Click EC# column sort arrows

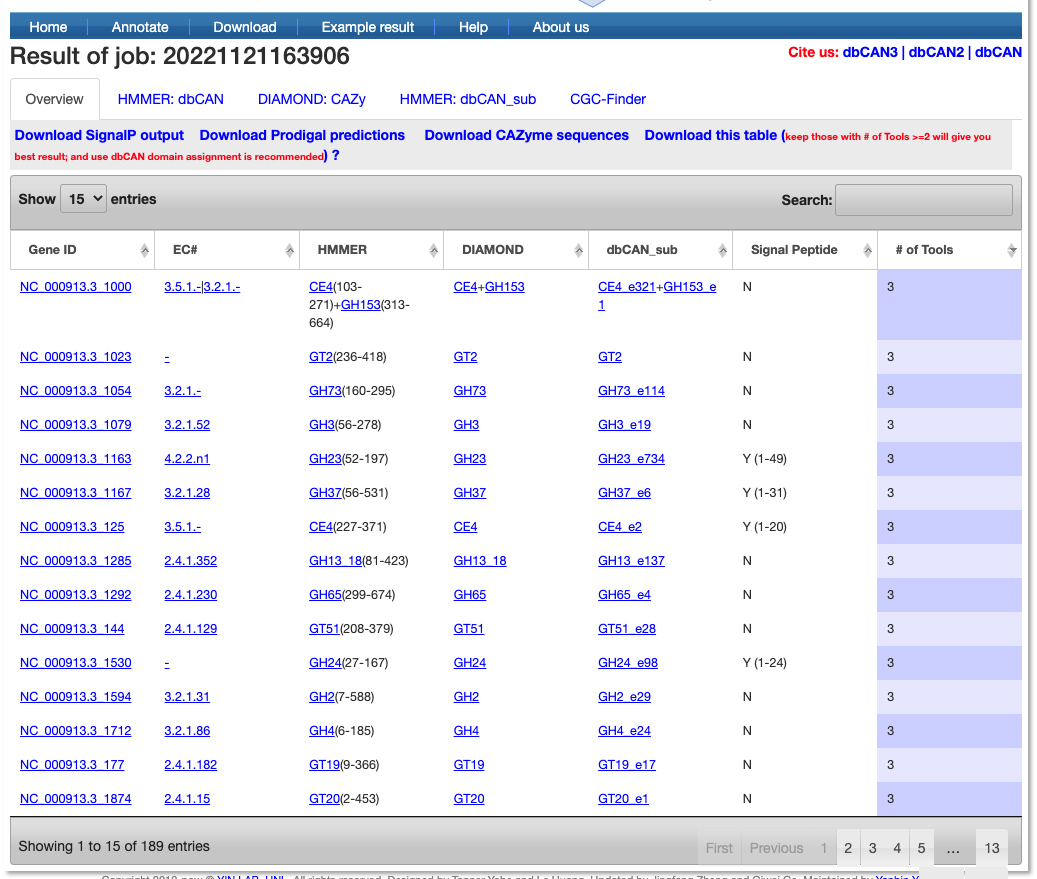(289, 250)
